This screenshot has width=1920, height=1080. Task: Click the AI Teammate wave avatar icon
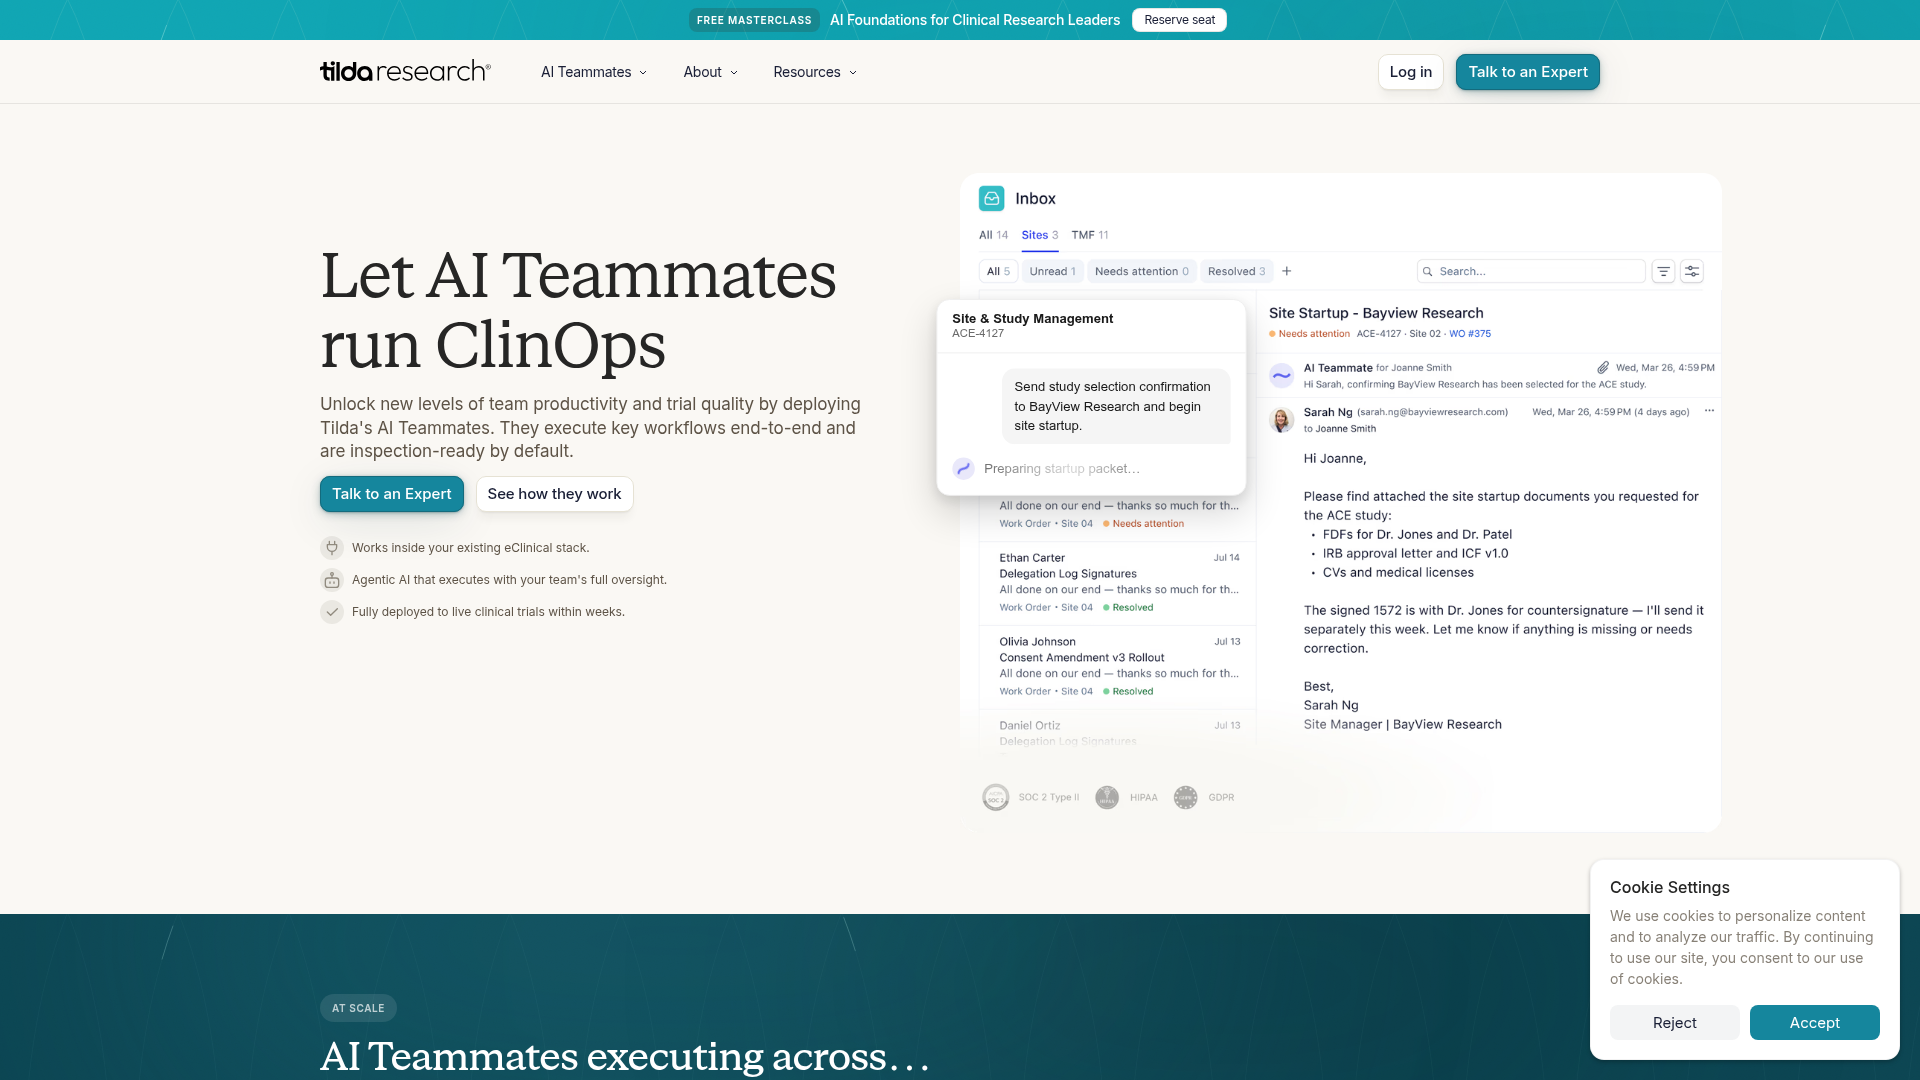click(x=1281, y=376)
